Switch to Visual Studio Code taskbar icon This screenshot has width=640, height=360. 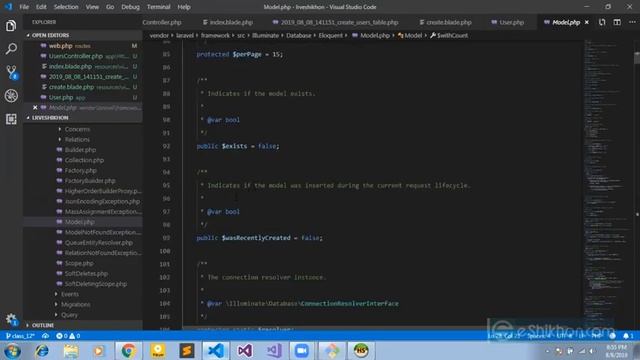click(216, 351)
